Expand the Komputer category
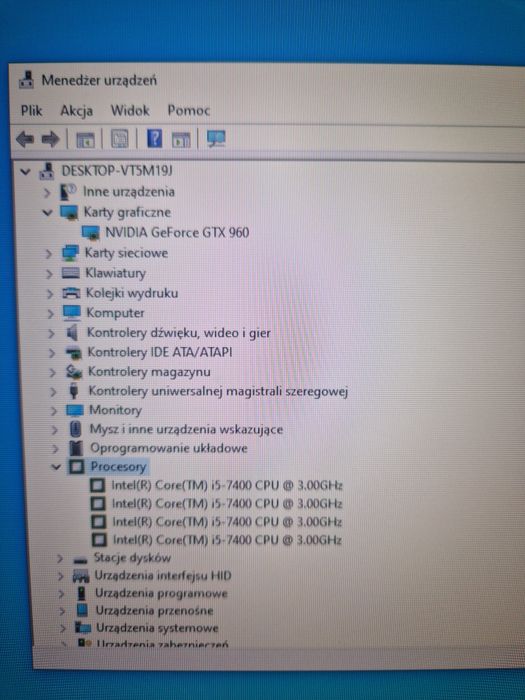Screen dimensions: 525x700 (50, 313)
